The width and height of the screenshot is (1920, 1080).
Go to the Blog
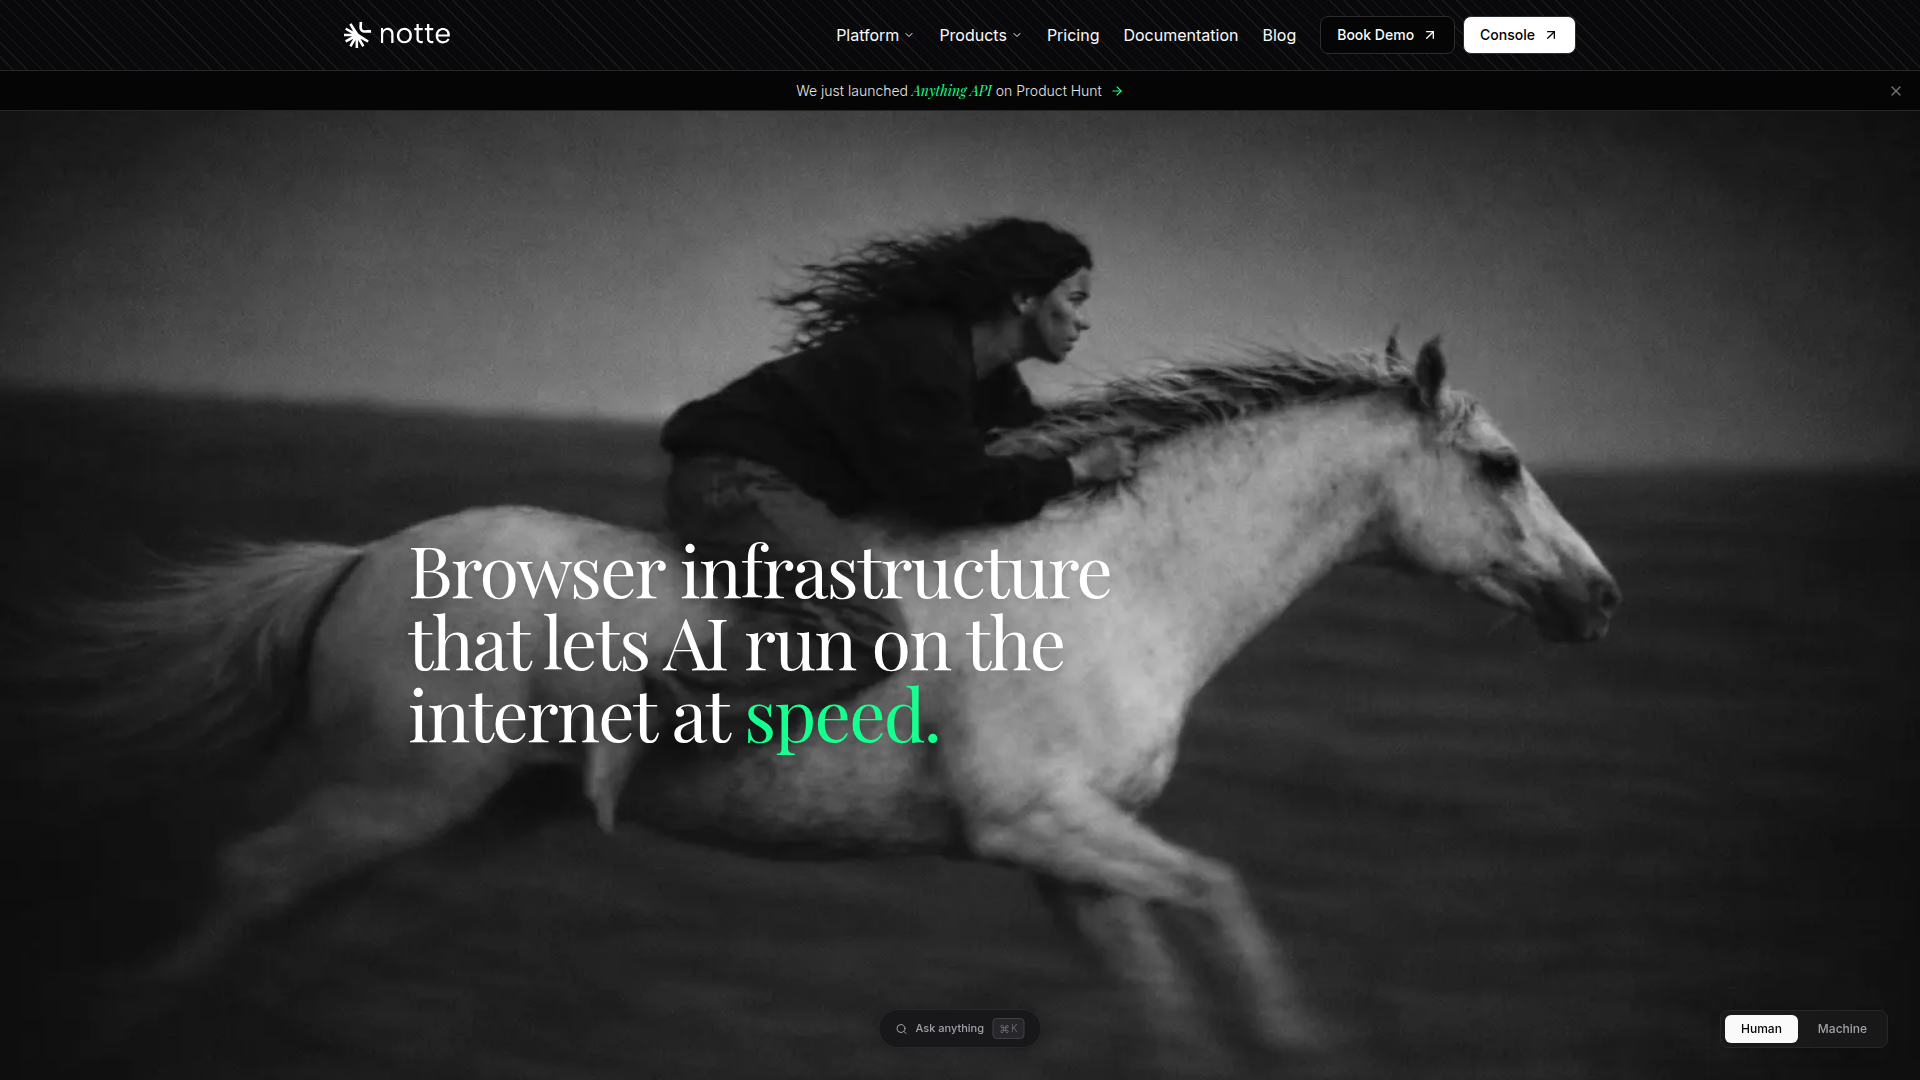coord(1279,35)
